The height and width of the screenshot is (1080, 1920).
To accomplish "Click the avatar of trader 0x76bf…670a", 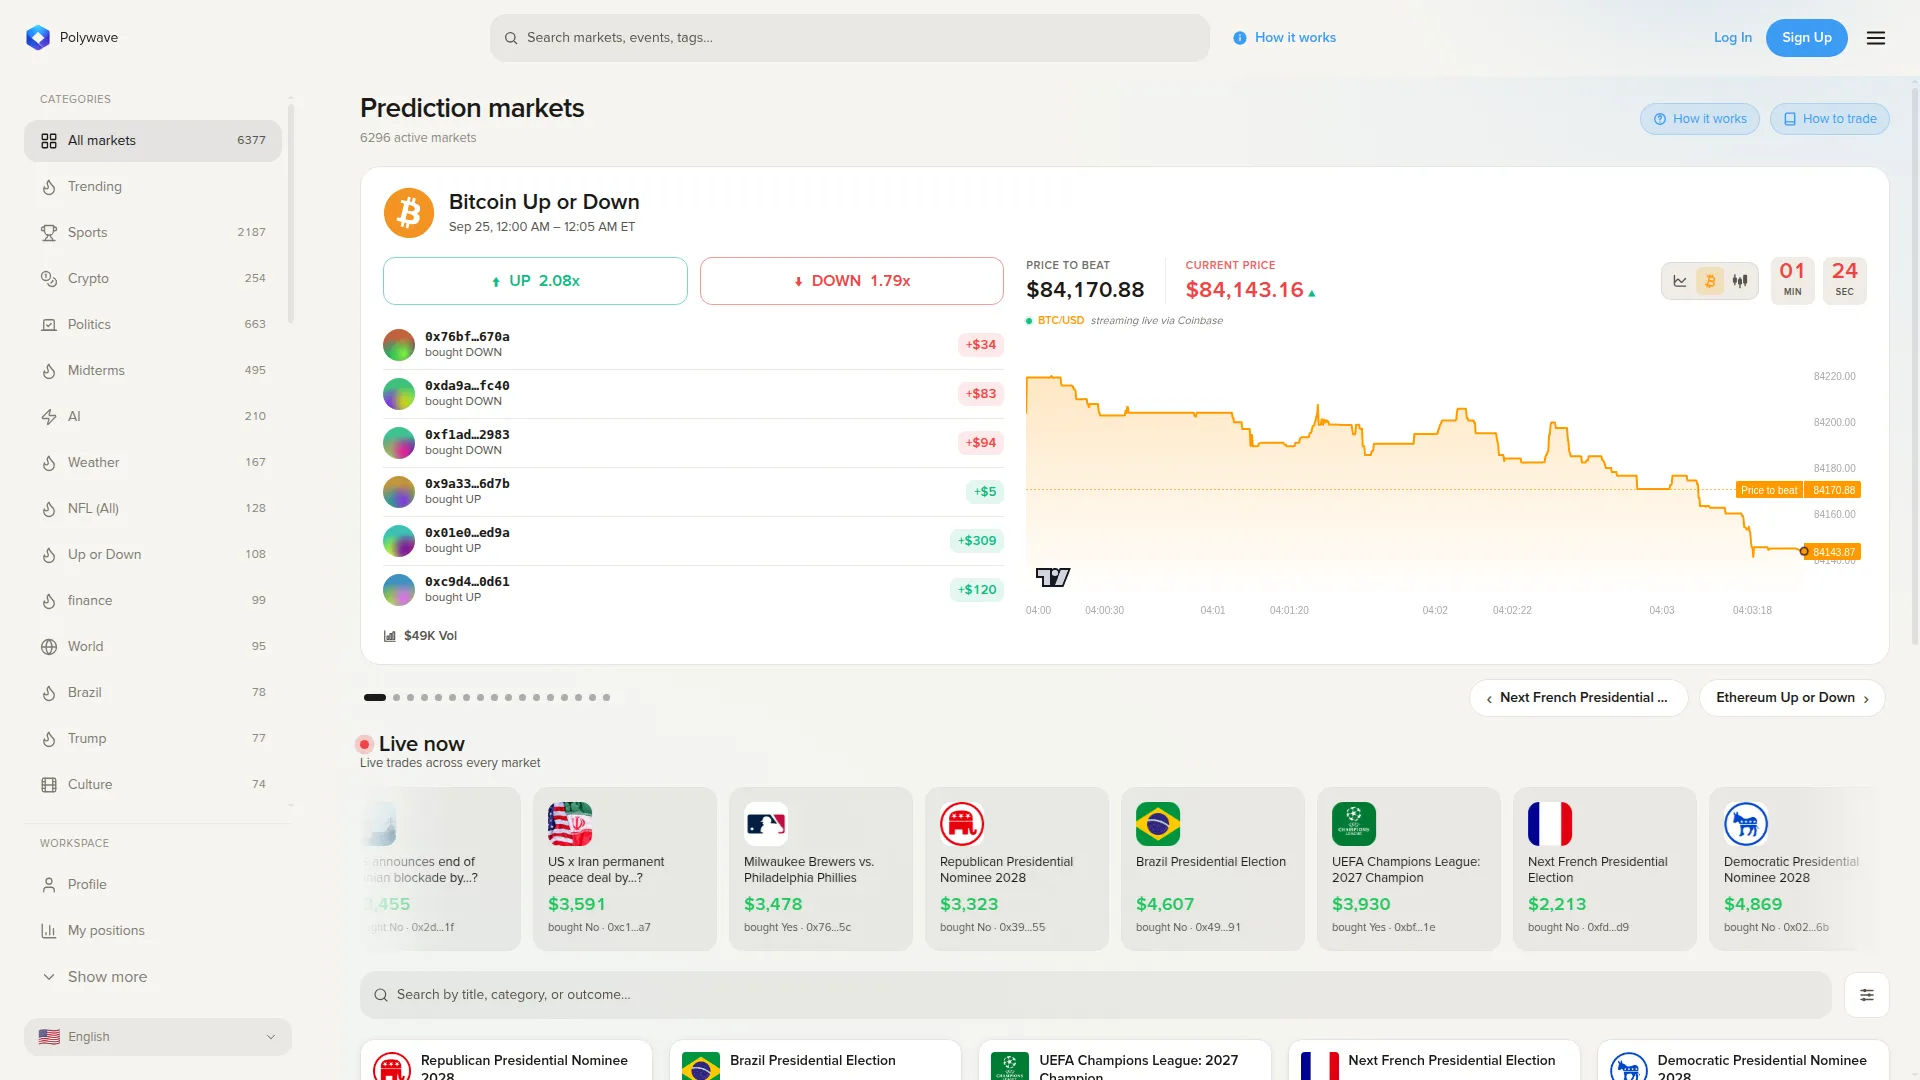I will point(399,345).
